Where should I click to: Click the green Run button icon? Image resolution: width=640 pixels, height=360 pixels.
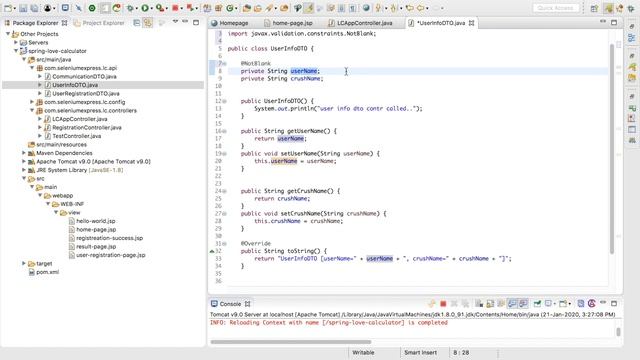145,8
